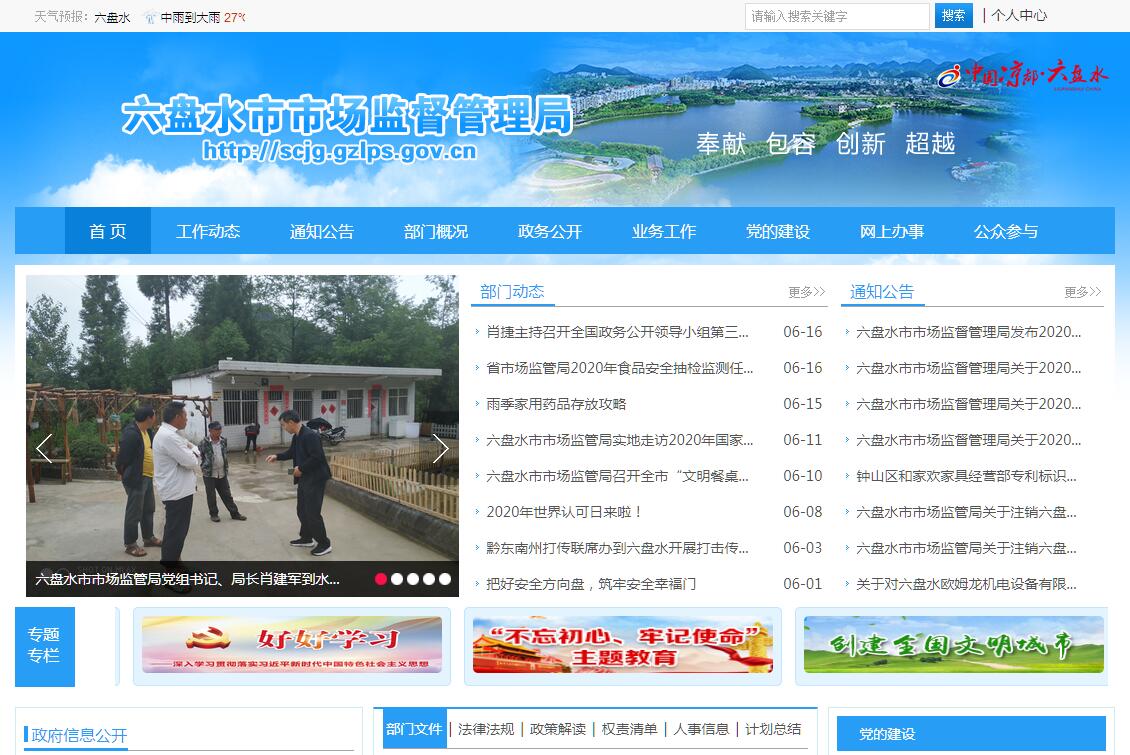Click the previous slide arrow on carousel
1130x755 pixels.
(43, 449)
